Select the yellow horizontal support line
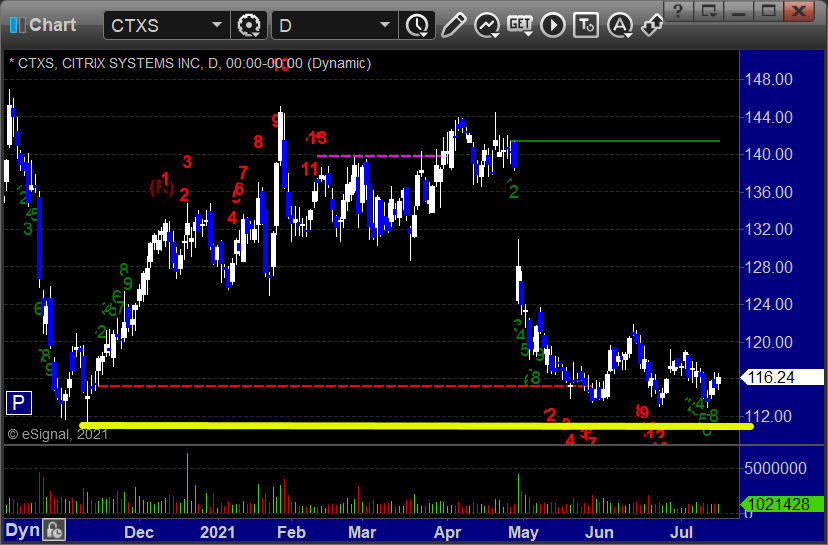The height and width of the screenshot is (545, 828). coord(416,426)
